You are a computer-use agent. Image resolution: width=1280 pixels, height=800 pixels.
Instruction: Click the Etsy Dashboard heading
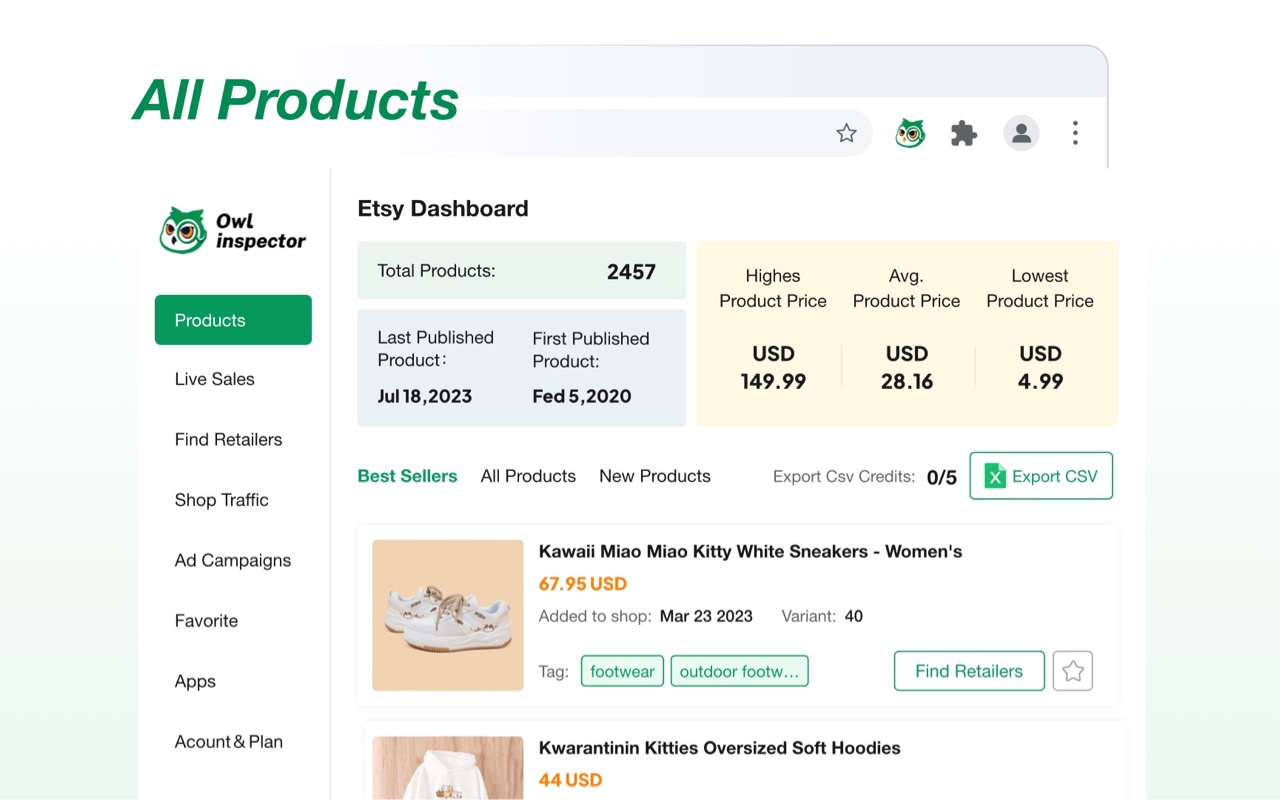click(443, 208)
